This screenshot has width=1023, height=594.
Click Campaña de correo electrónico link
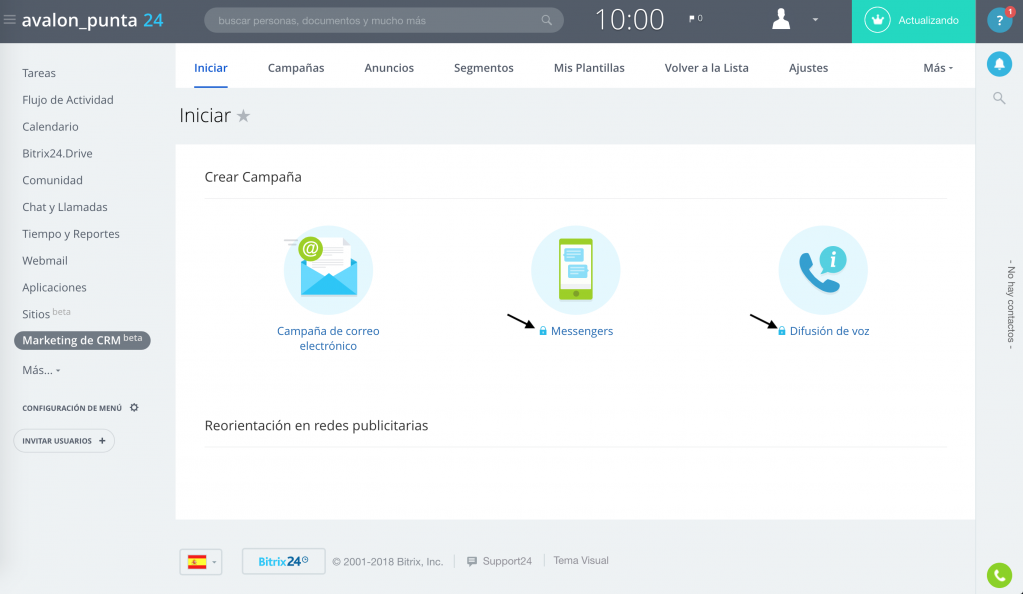pos(328,338)
